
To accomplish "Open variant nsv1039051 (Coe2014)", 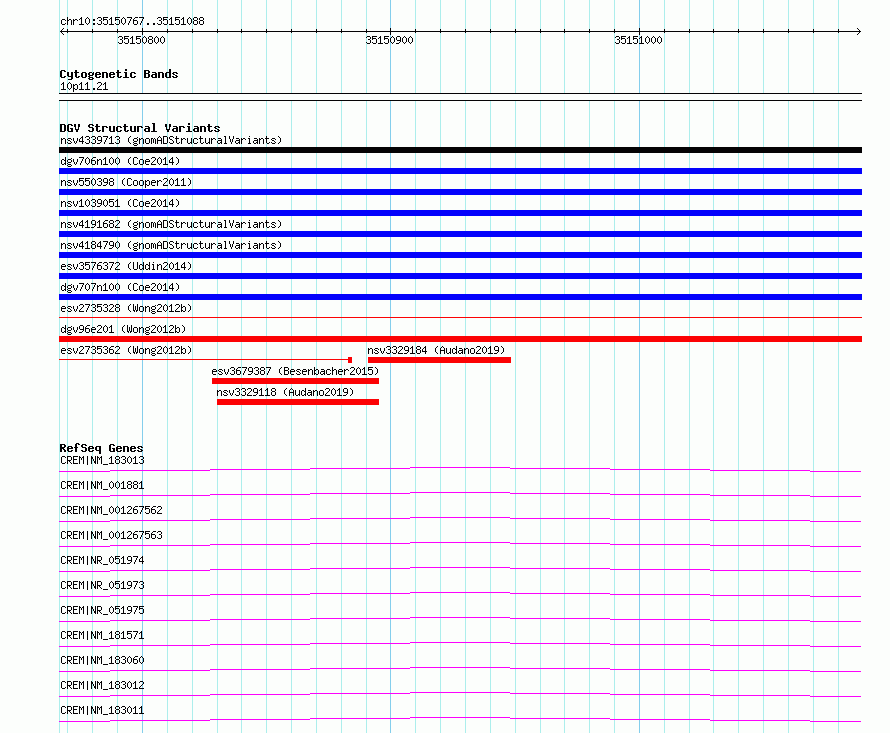I will [x=120, y=203].
